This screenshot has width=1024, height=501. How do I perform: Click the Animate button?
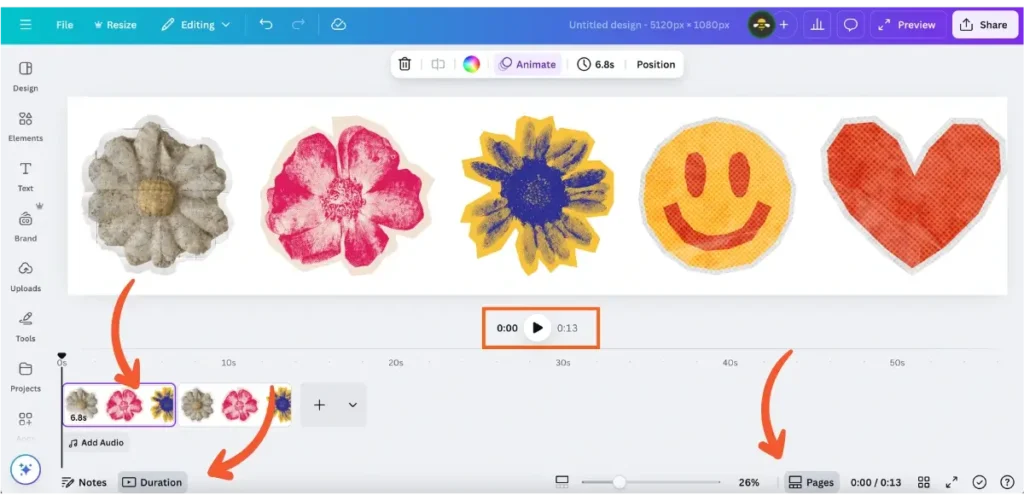point(527,64)
